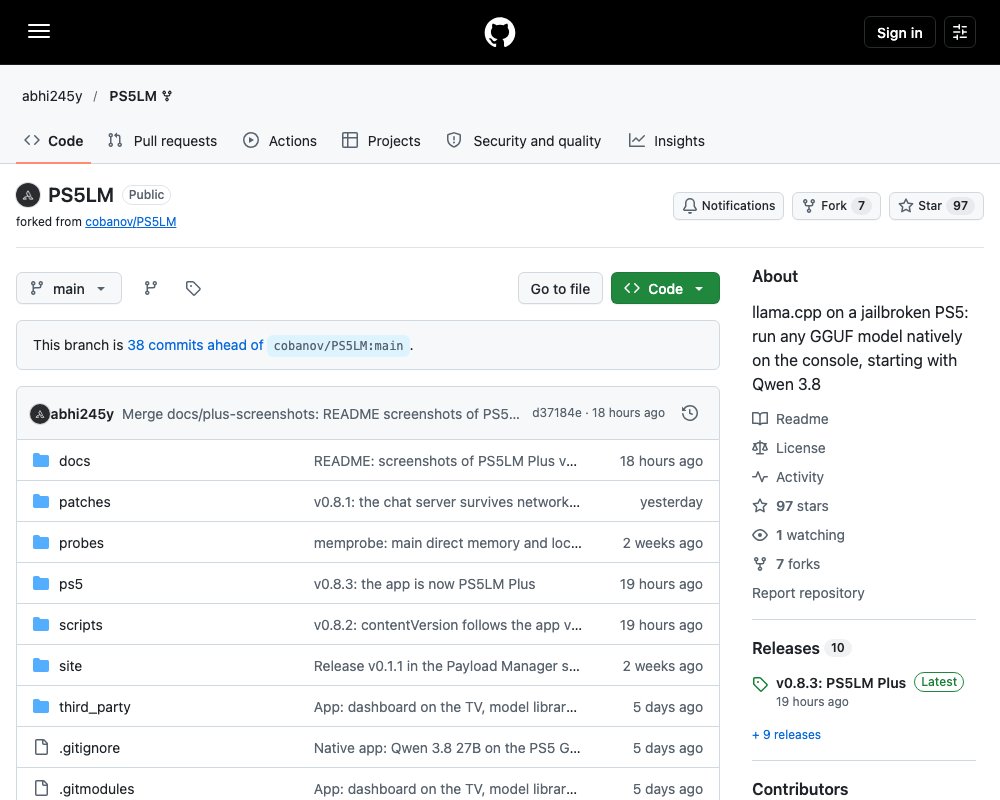
Task: Open the Pull requests tab
Action: pos(163,141)
